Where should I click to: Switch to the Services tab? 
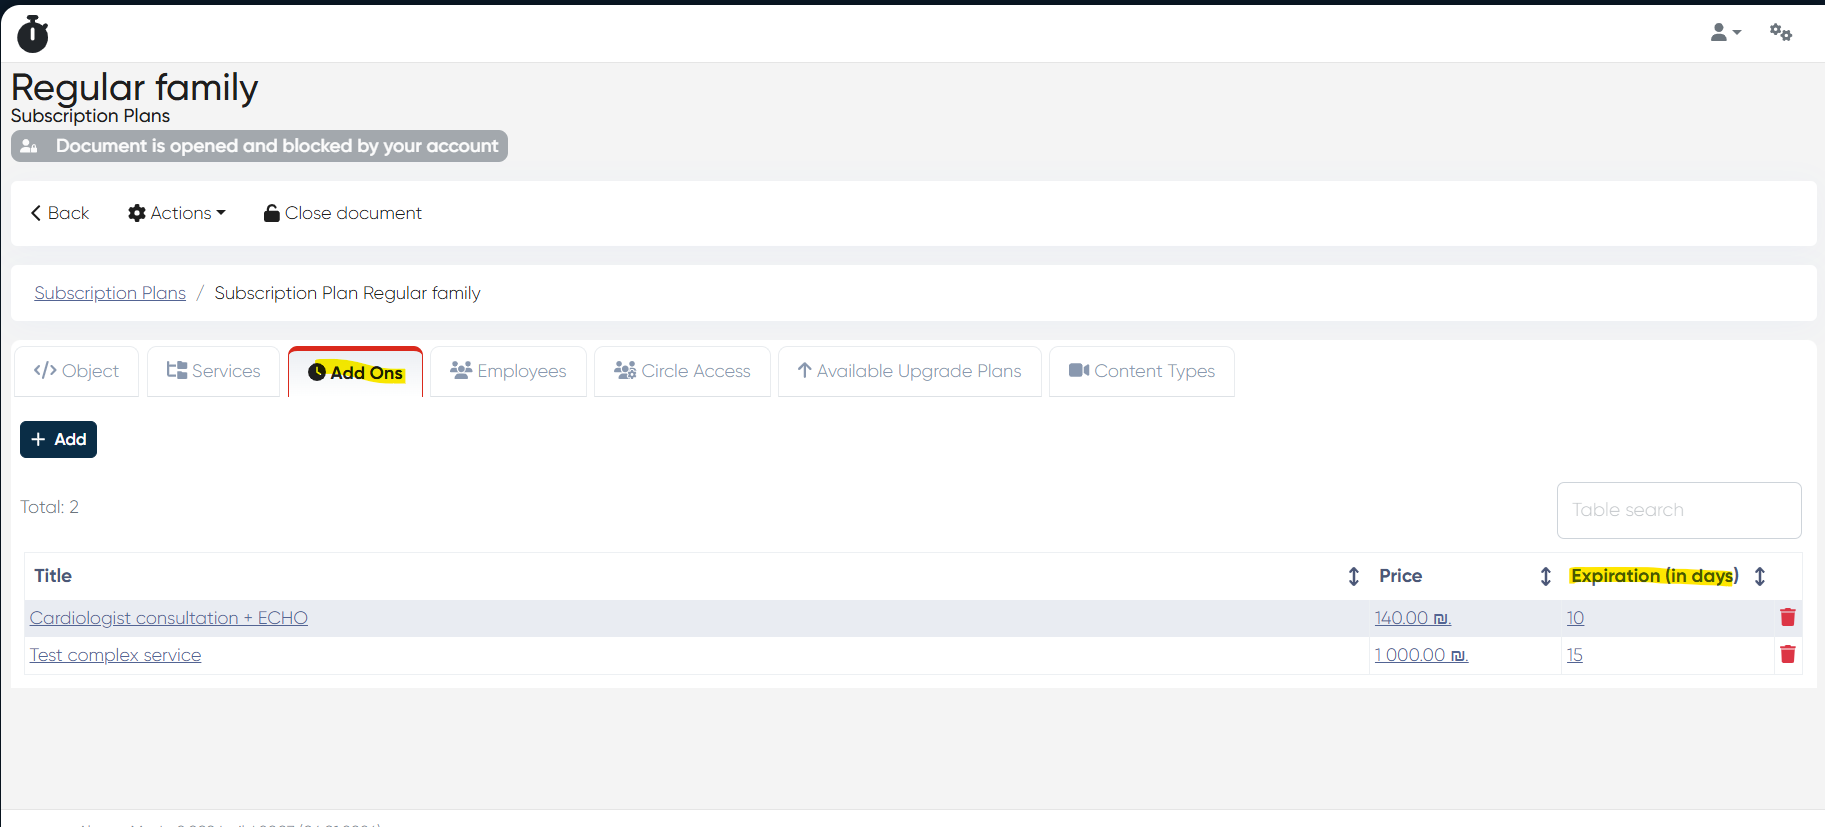coord(213,371)
